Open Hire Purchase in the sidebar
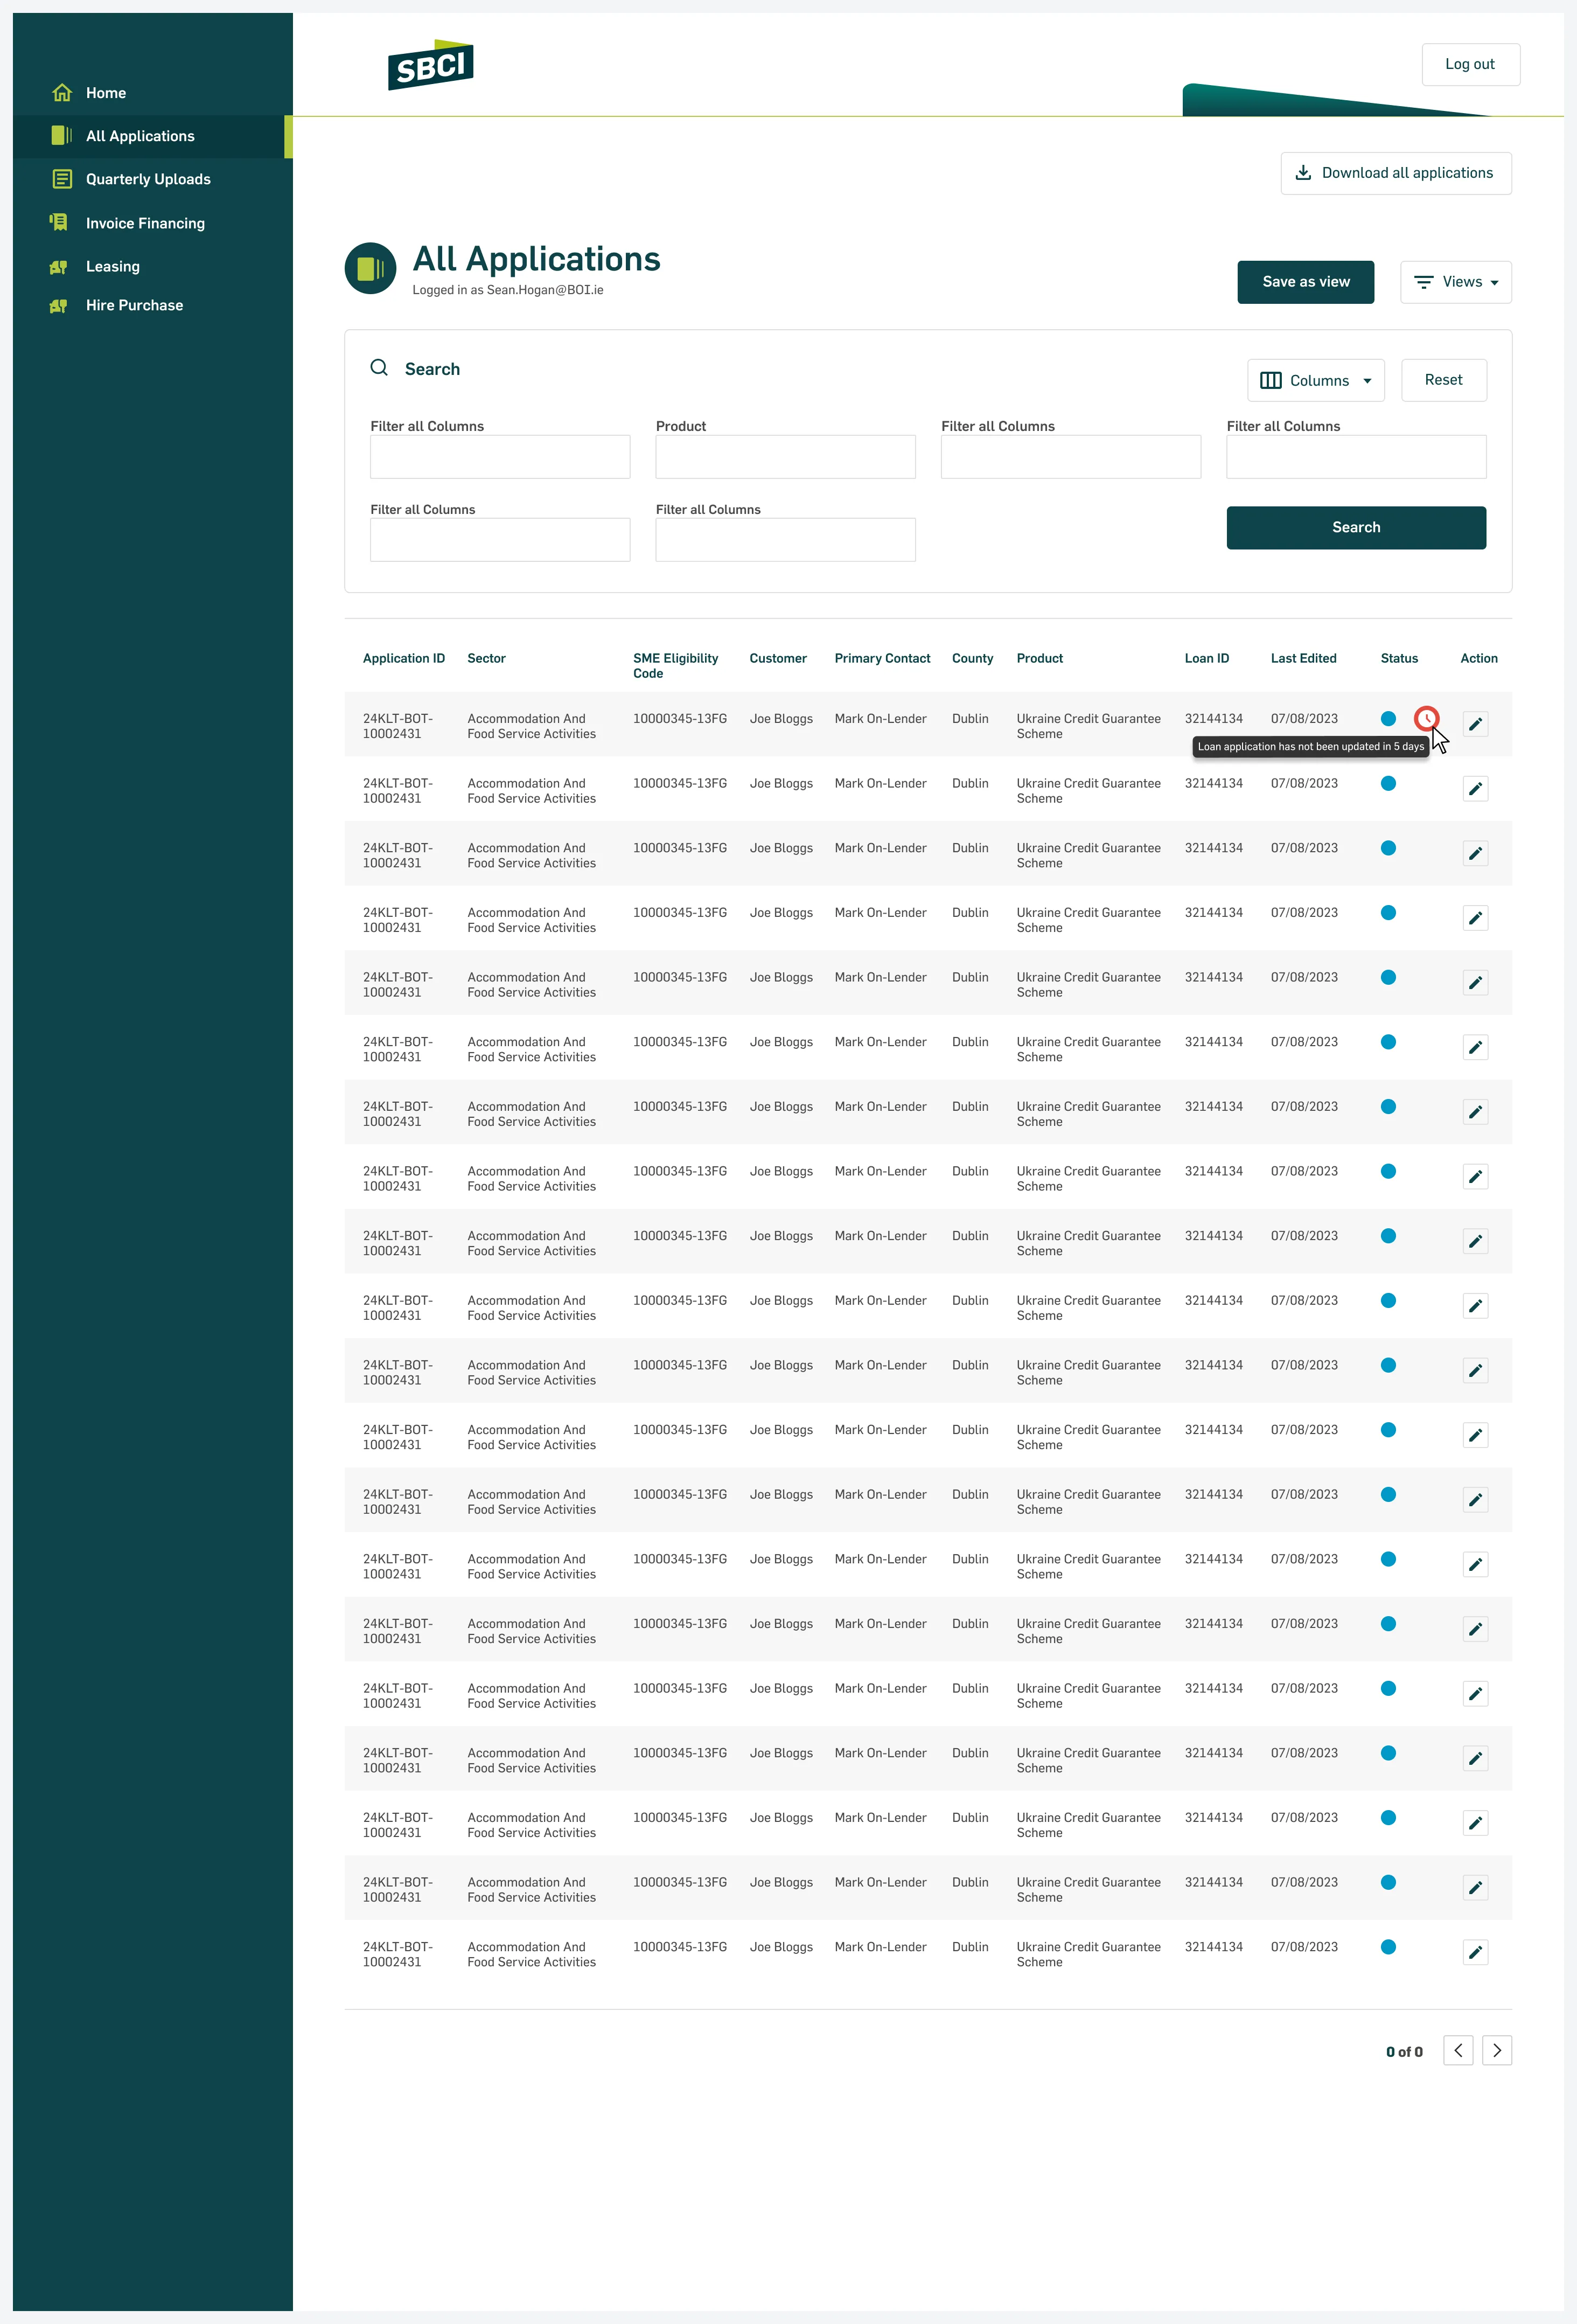 point(134,305)
